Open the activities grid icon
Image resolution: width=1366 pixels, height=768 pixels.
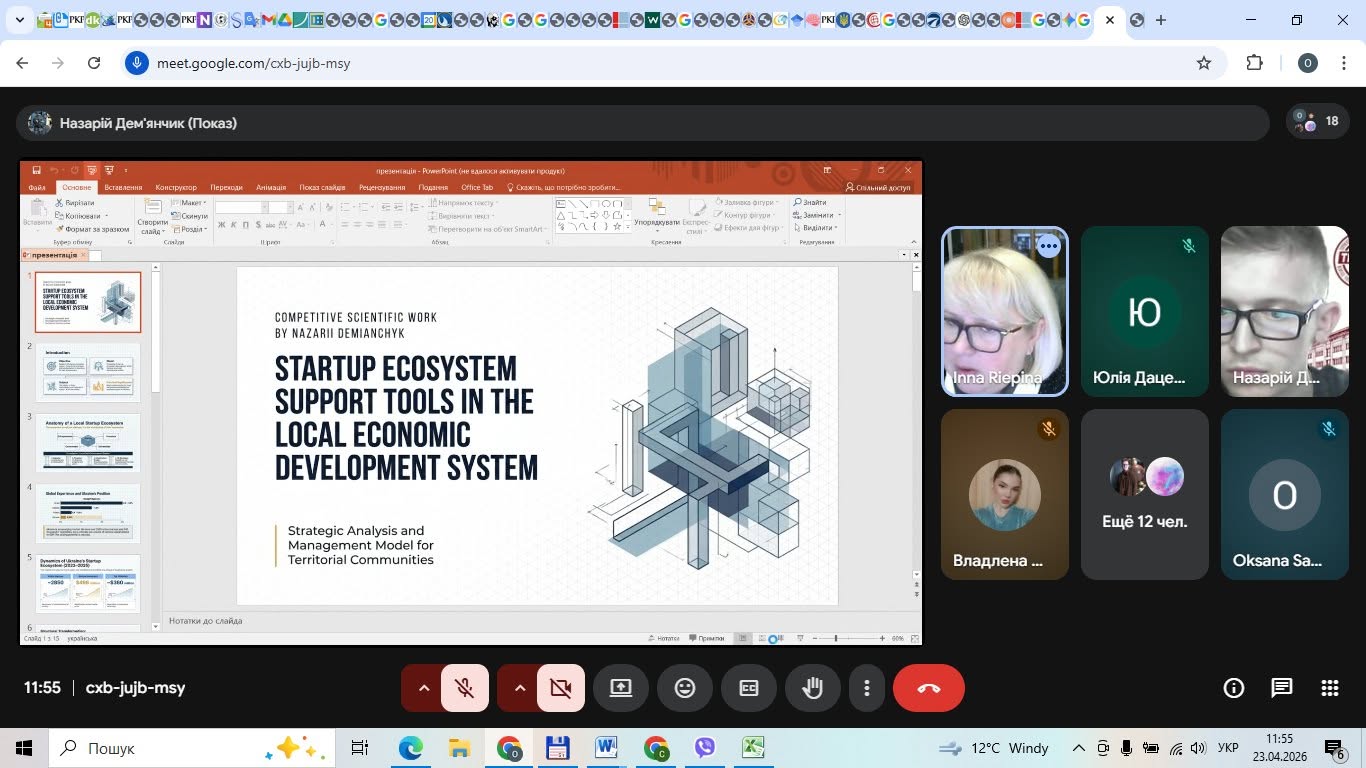coord(1330,688)
